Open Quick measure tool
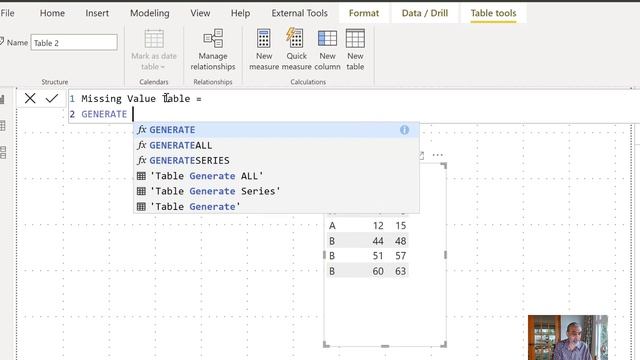This screenshot has width=640, height=360. point(296,49)
